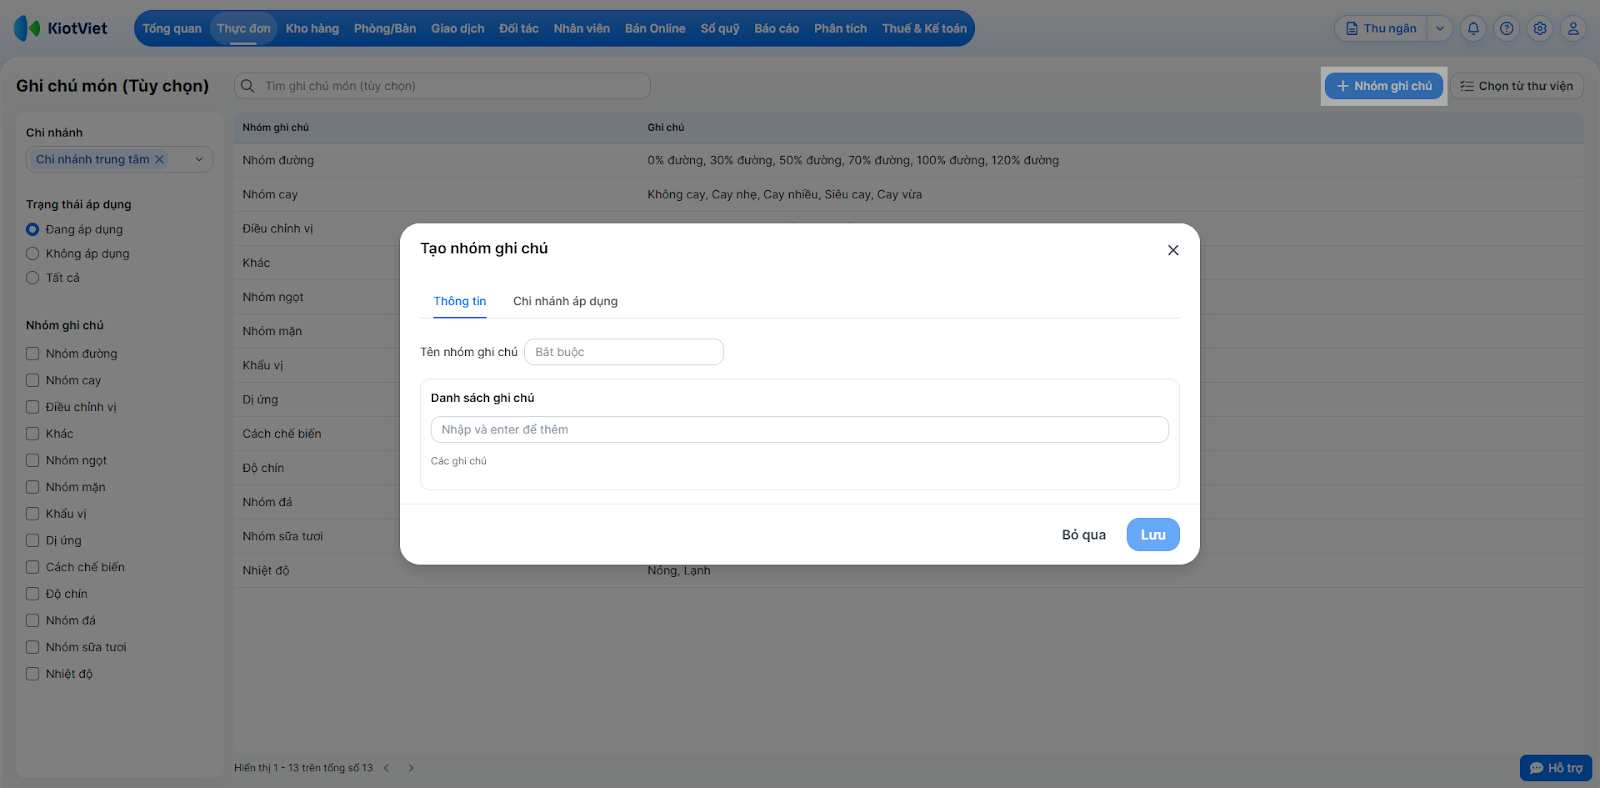
Task: Open the Kho hàng menu
Action: tap(312, 28)
